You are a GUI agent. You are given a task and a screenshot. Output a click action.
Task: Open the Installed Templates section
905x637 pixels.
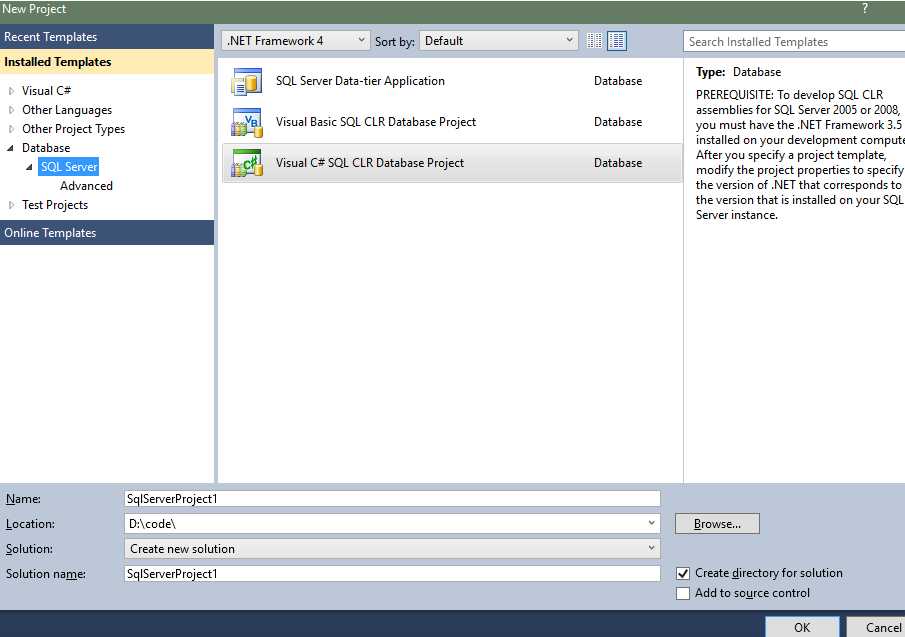(x=107, y=62)
